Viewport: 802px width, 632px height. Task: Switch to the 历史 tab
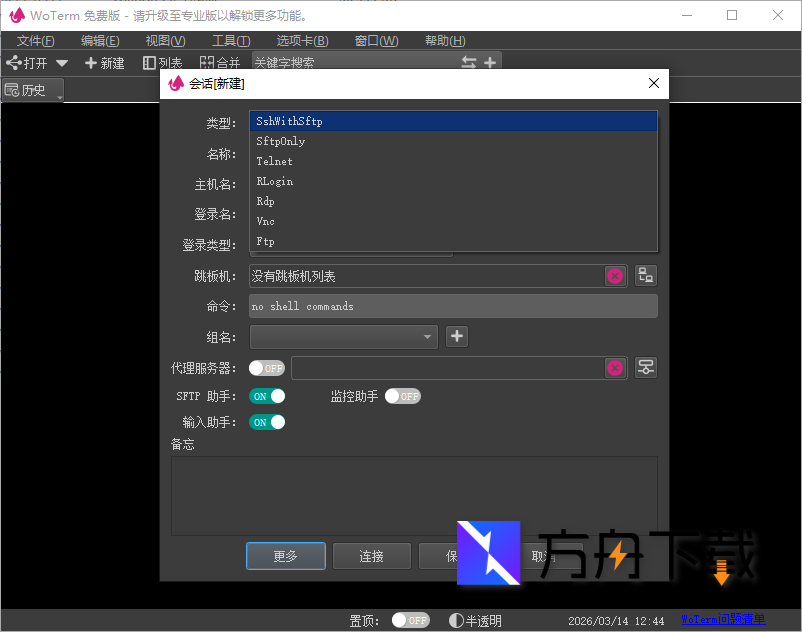(x=32, y=89)
